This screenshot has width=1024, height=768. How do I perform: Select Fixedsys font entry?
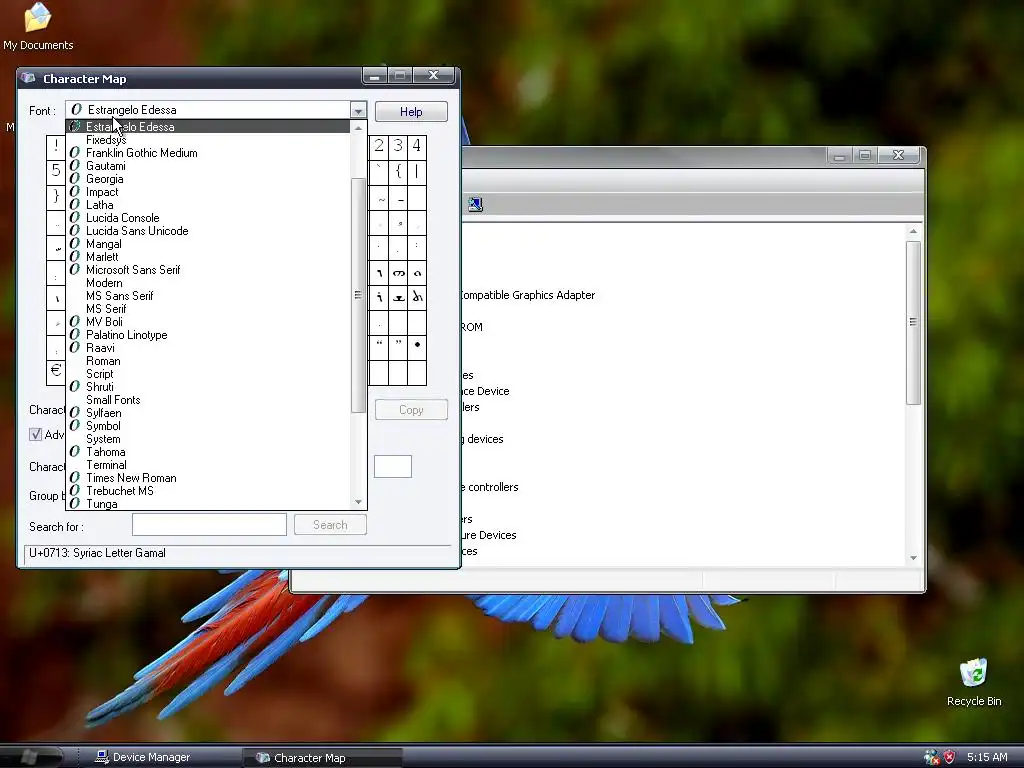tap(208, 140)
